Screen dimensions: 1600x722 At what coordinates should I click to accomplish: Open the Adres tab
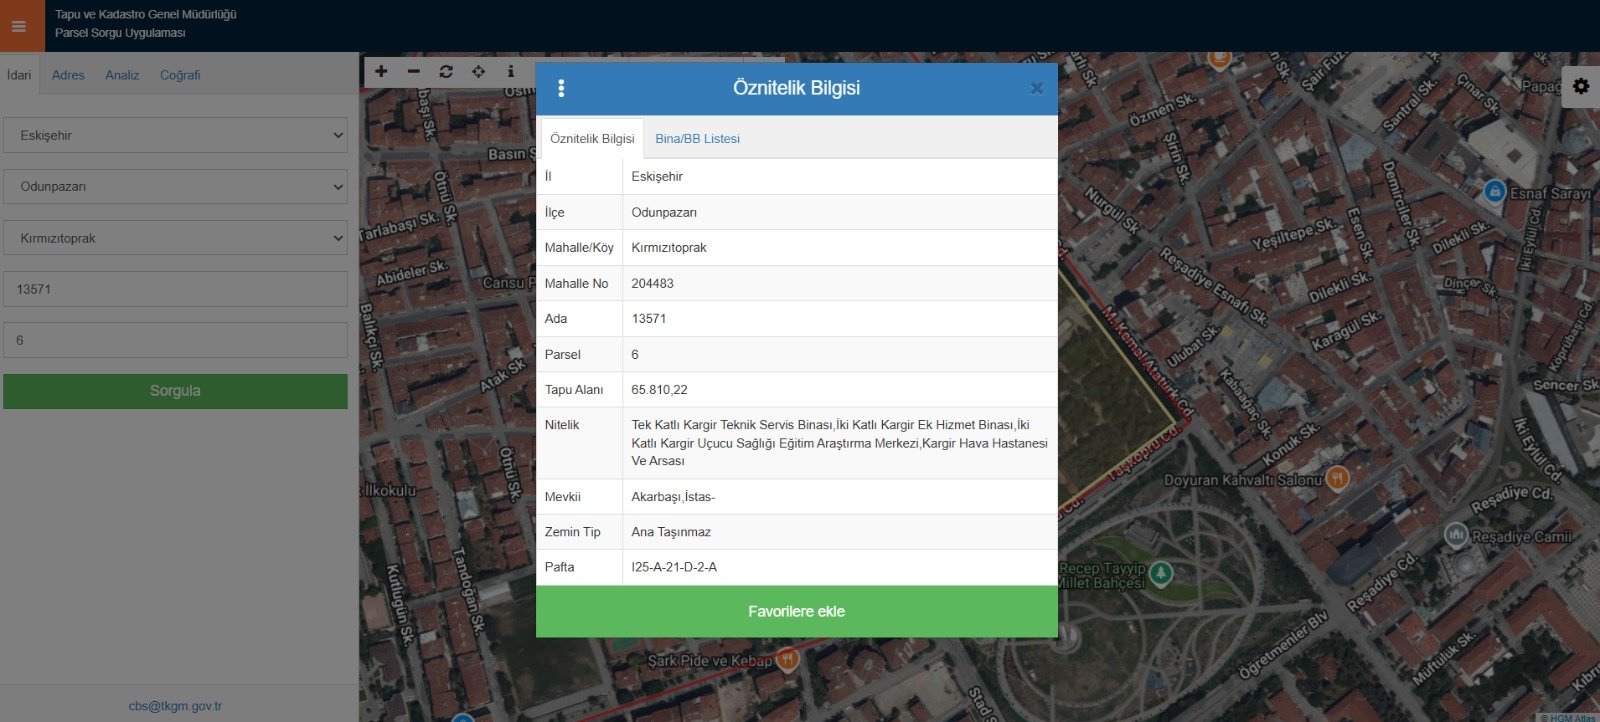[68, 75]
